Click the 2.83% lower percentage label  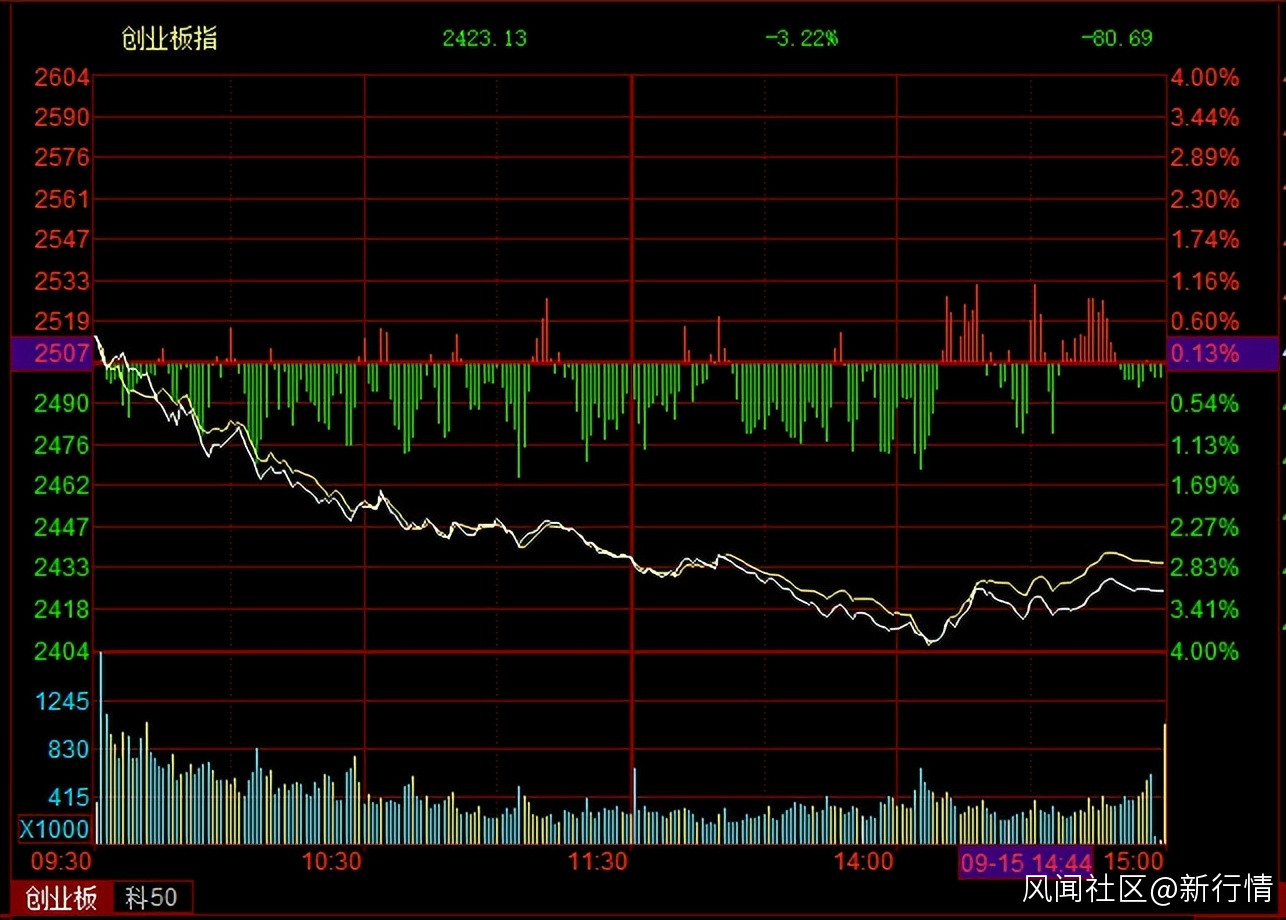pos(1205,568)
